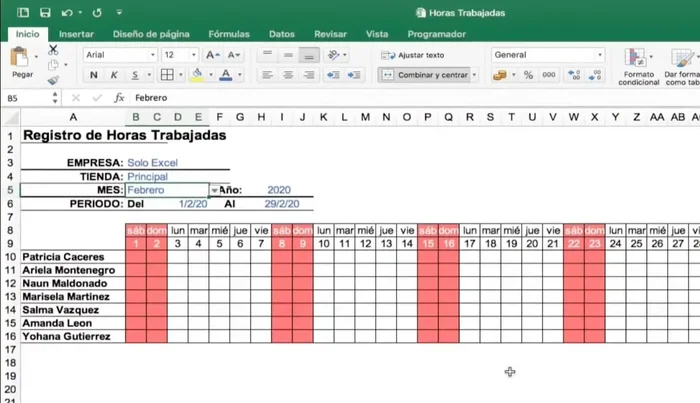Image resolution: width=700 pixels, height=403 pixels.
Task: Click the formula bar enter checkmark
Action: pyautogui.click(x=97, y=98)
